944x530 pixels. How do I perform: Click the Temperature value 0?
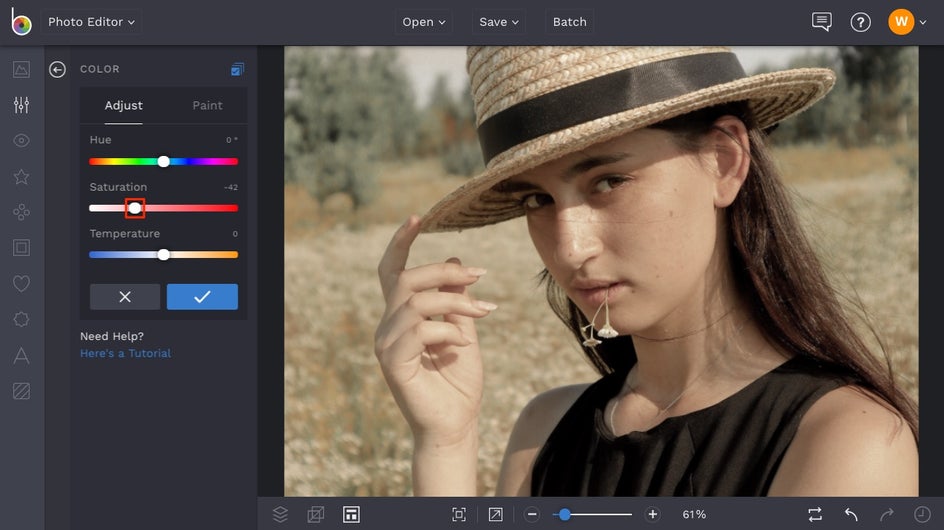[x=235, y=234]
